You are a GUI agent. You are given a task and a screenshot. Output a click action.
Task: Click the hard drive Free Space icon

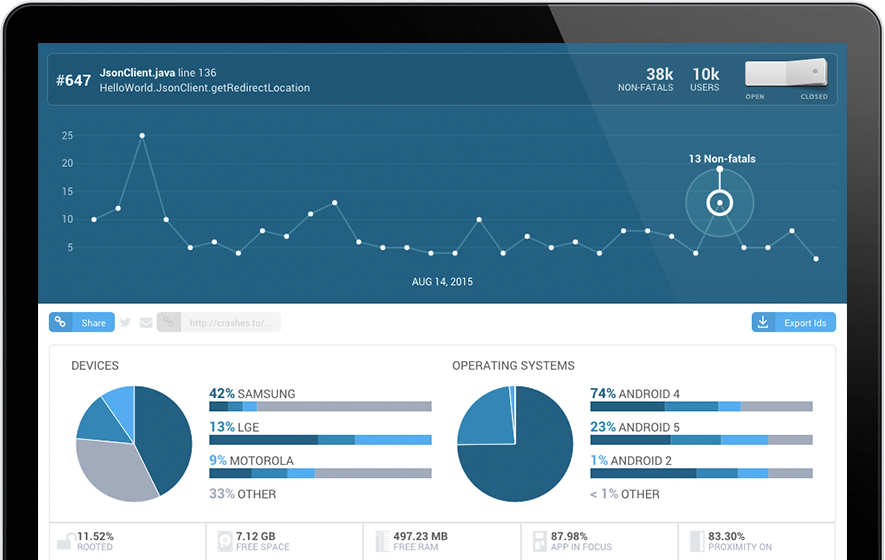click(225, 541)
